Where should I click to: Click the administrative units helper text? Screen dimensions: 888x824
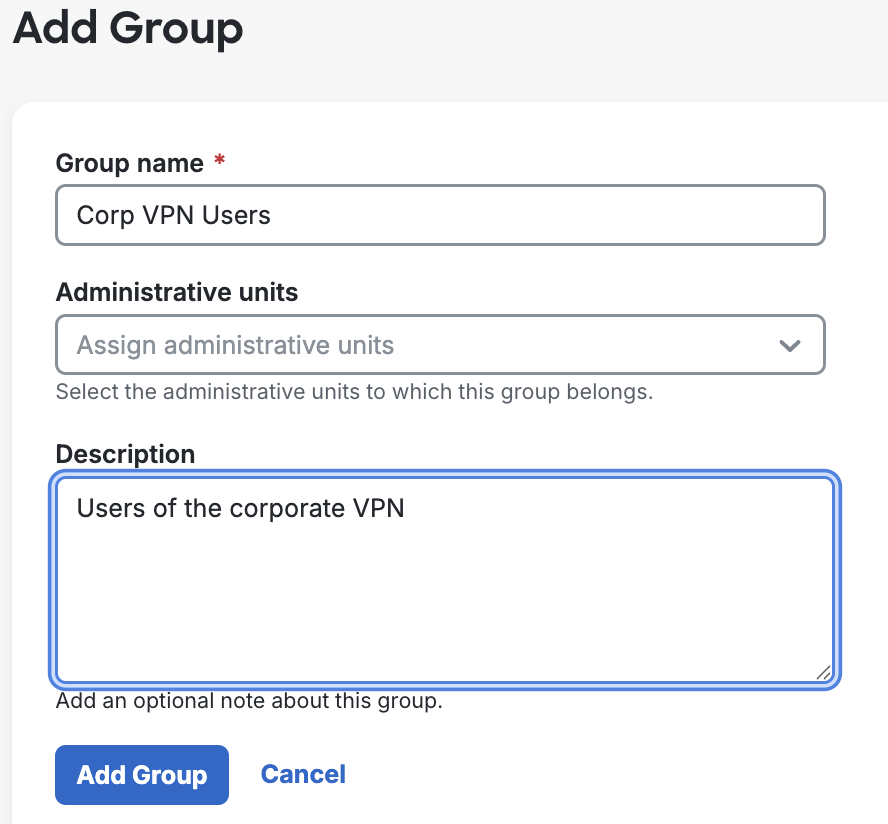tap(352, 391)
